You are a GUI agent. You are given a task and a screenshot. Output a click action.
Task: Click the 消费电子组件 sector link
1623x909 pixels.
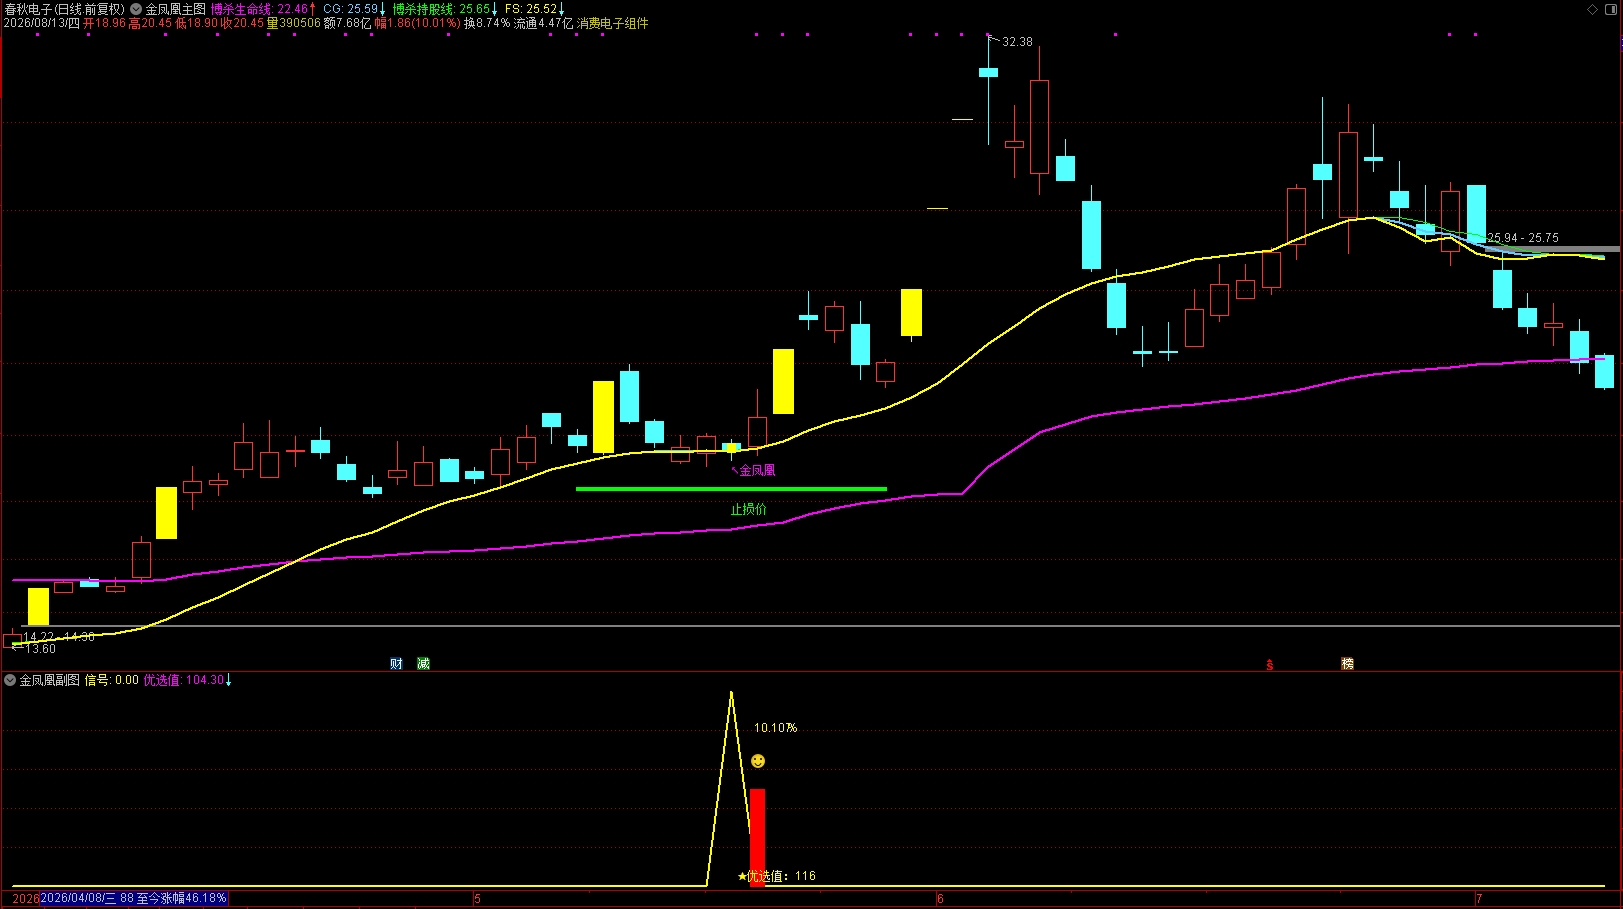[612, 23]
